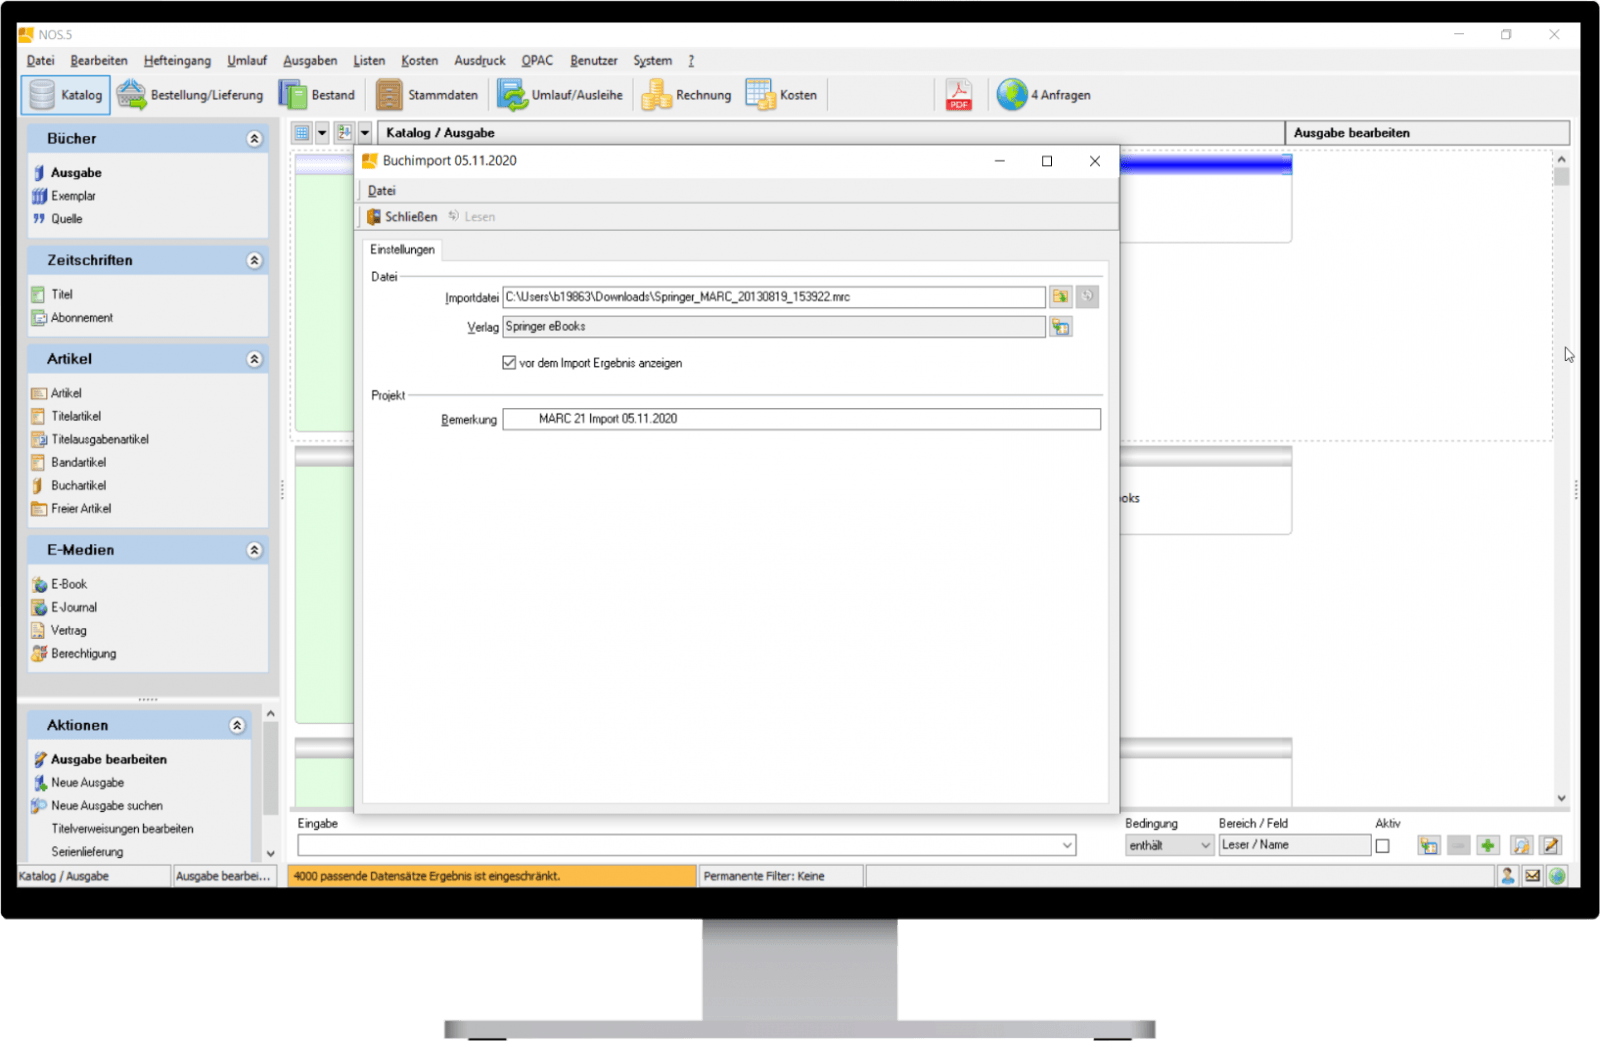Viewport: 1600px width, 1041px height.
Task: Open the Bedingung 'enthält' dropdown
Action: (1169, 846)
